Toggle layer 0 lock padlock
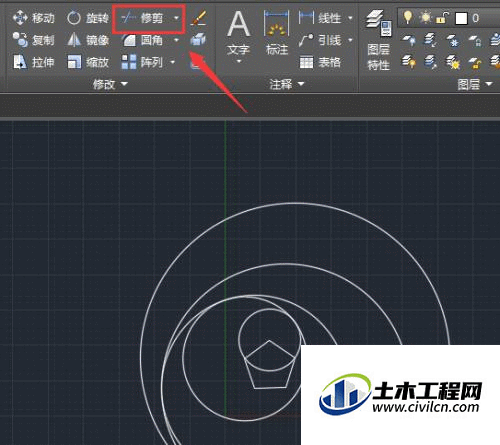The width and height of the screenshot is (500, 445). click(443, 18)
